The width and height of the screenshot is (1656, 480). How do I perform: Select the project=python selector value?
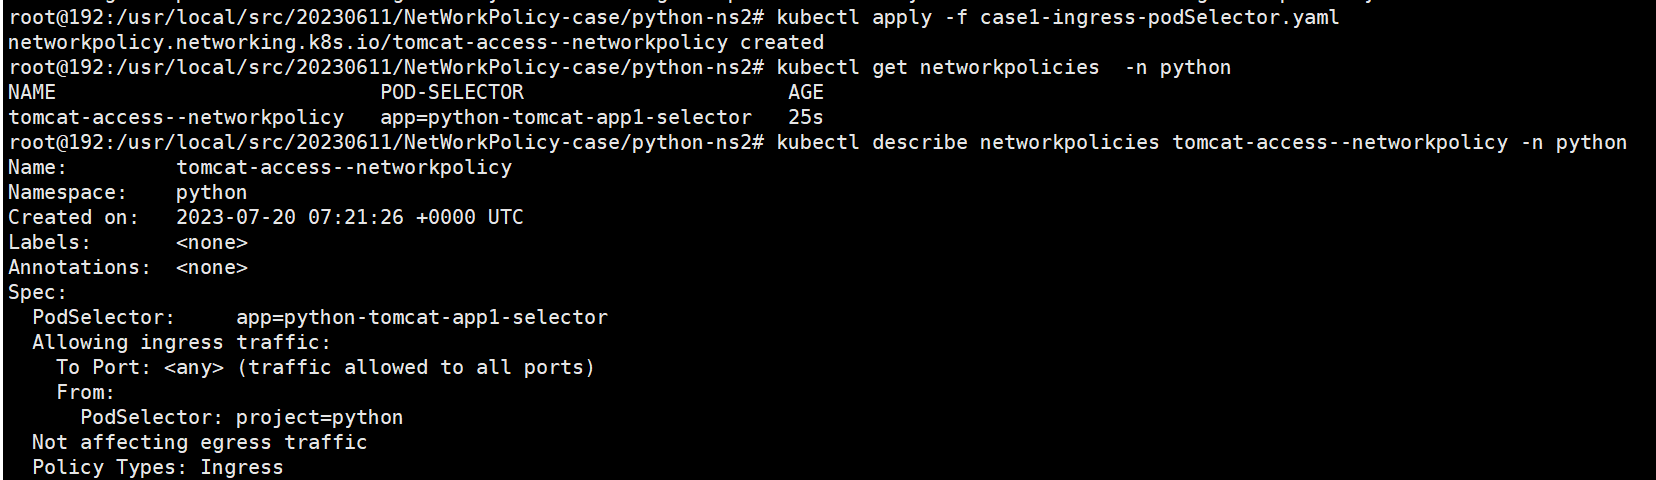click(x=320, y=417)
